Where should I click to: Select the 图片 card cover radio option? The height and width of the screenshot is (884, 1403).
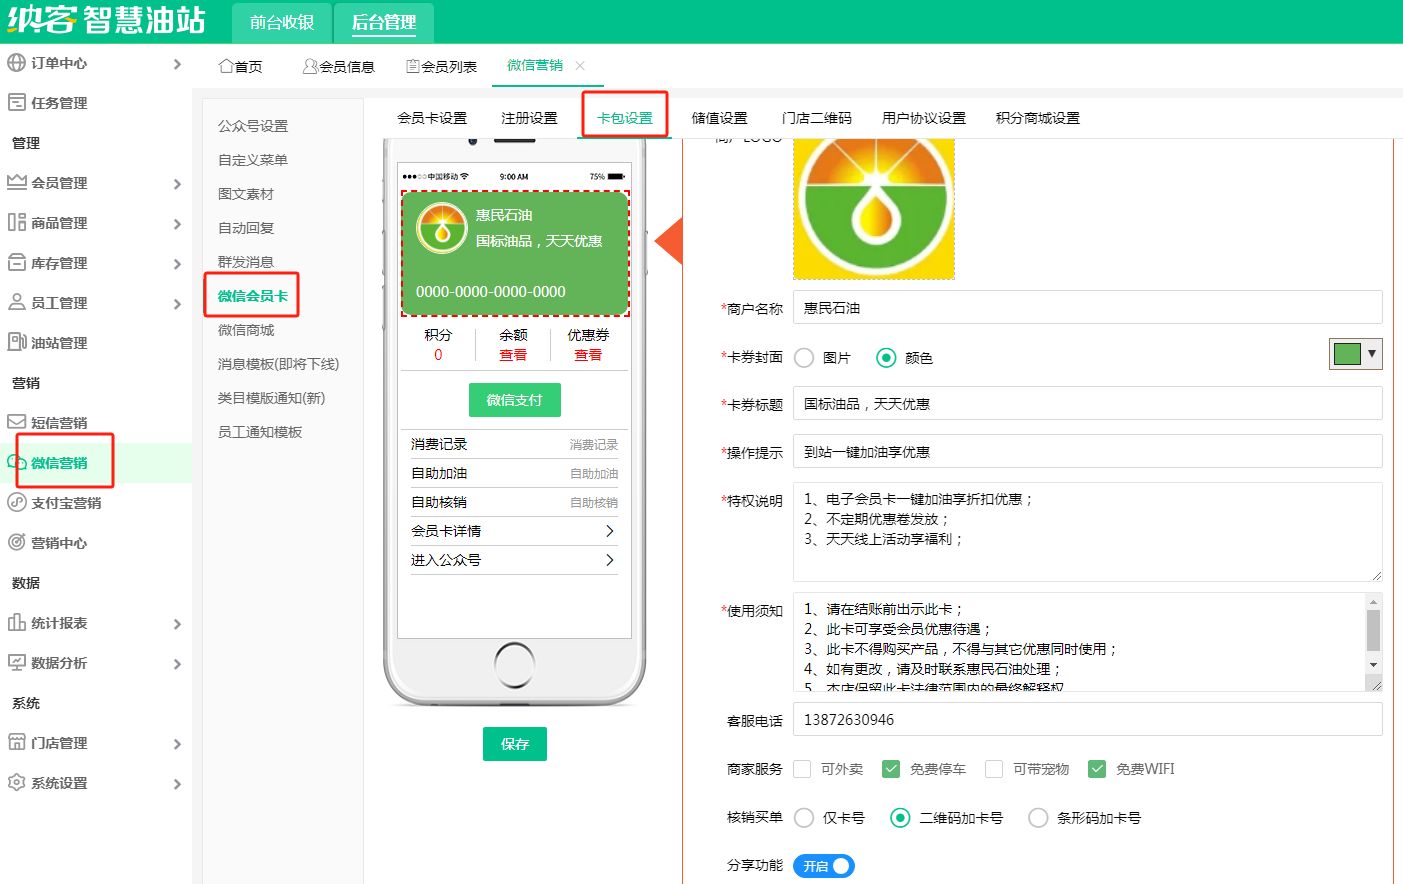804,358
